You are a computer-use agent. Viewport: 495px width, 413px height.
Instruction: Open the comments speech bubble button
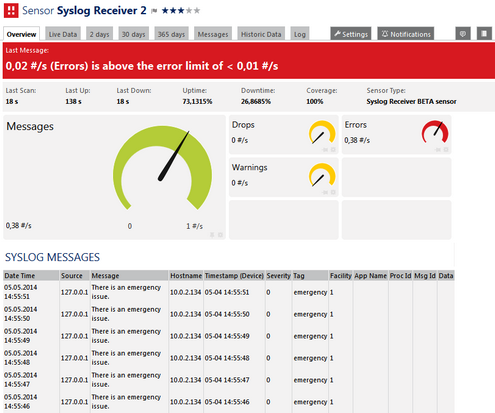[x=463, y=34]
